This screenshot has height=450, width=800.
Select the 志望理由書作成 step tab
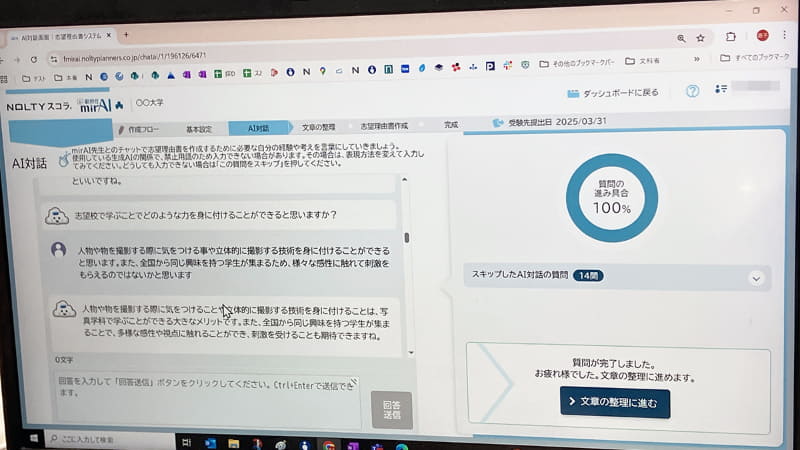384,126
